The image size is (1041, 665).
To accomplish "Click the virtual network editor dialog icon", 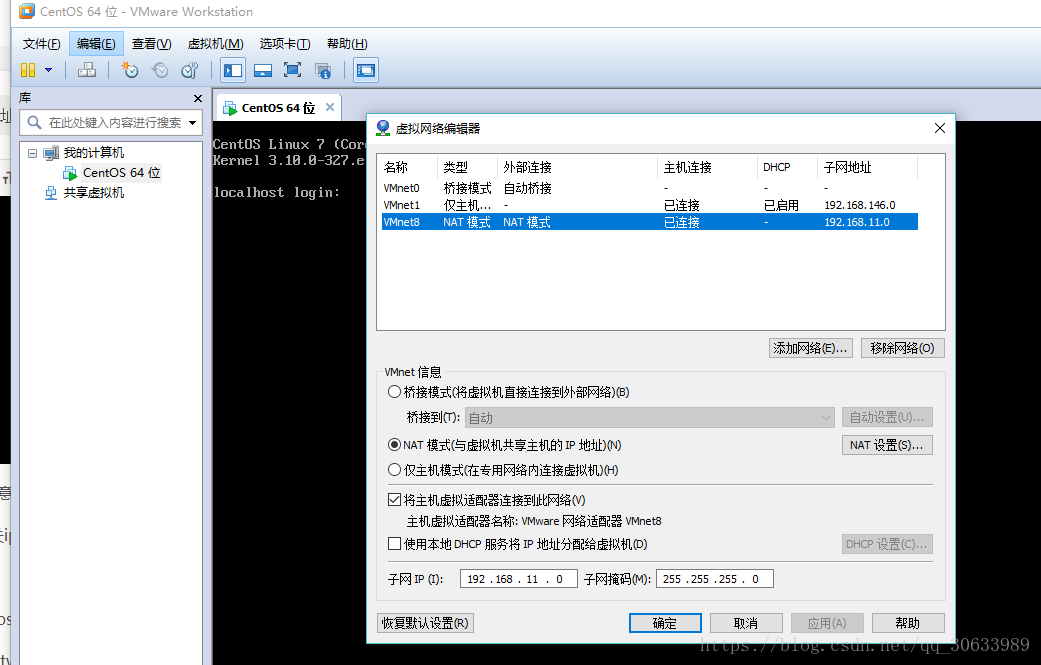I will coord(383,128).
